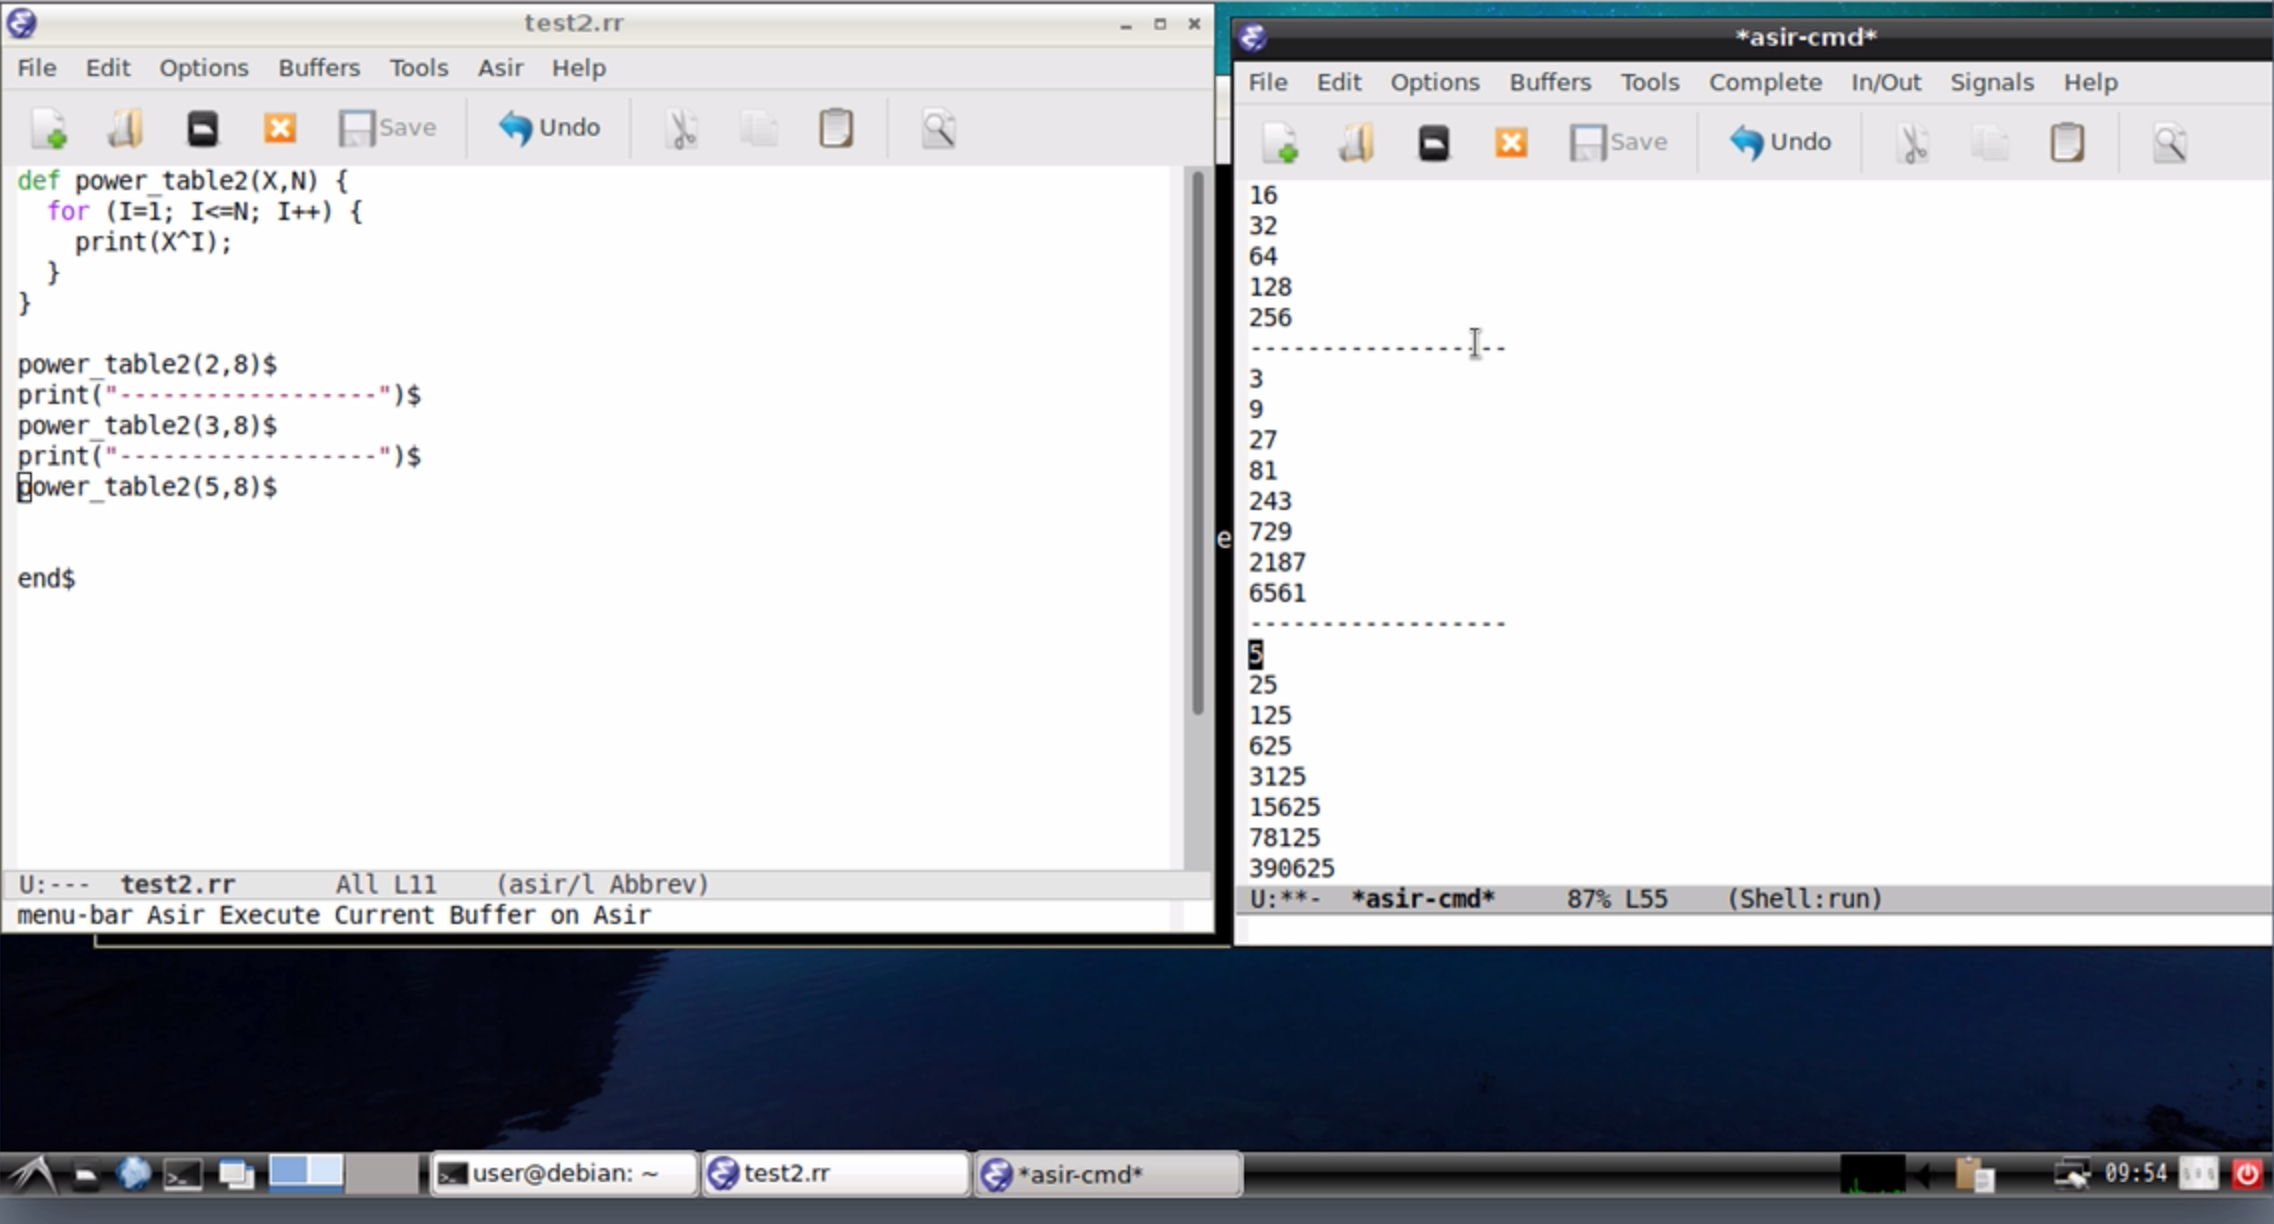Copy icon in asir-cmd toolbar
This screenshot has height=1224, width=2274.
tap(1990, 142)
